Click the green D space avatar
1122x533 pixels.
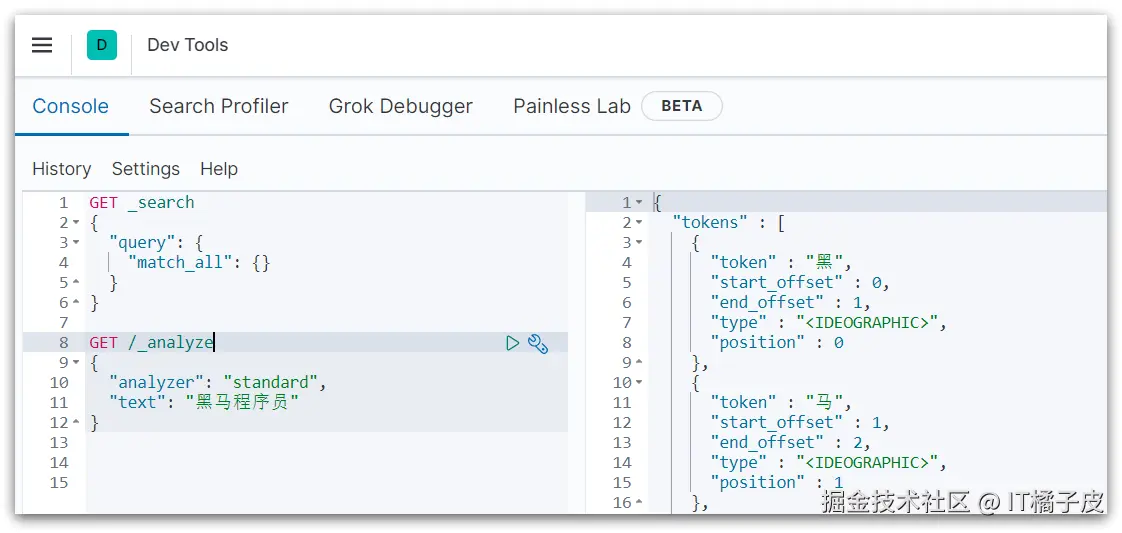pos(102,45)
